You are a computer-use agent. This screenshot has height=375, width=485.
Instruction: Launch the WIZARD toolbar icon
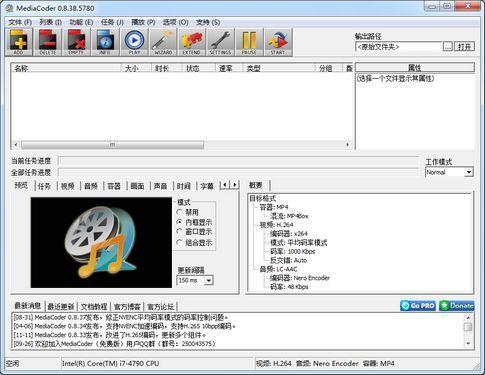(163, 42)
